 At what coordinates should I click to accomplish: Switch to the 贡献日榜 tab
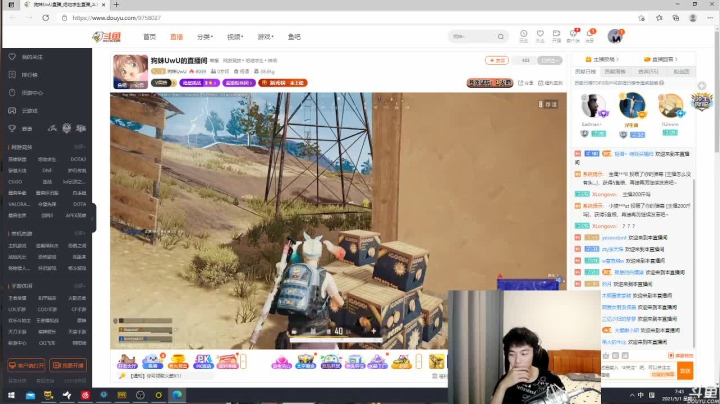pos(585,72)
